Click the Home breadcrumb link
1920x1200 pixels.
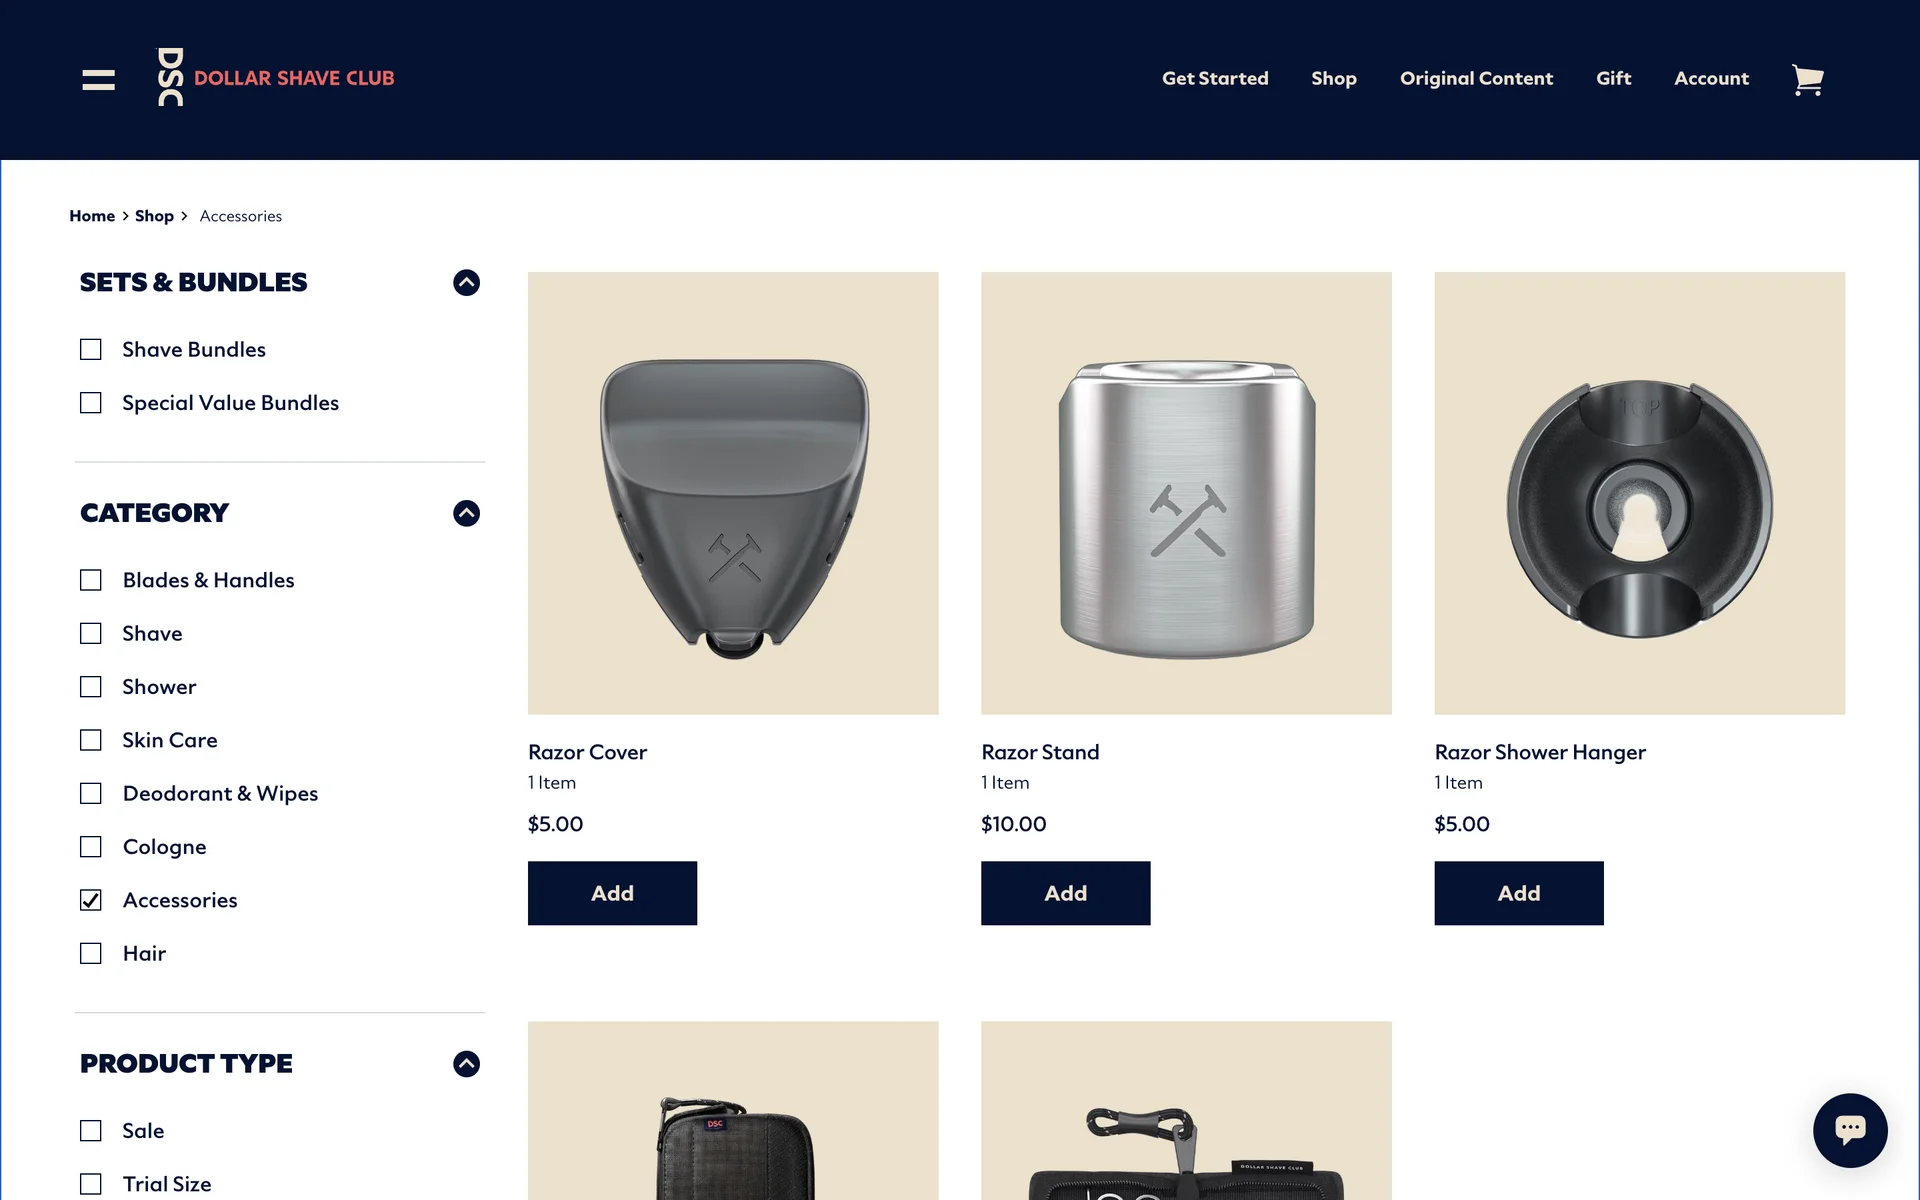point(92,216)
